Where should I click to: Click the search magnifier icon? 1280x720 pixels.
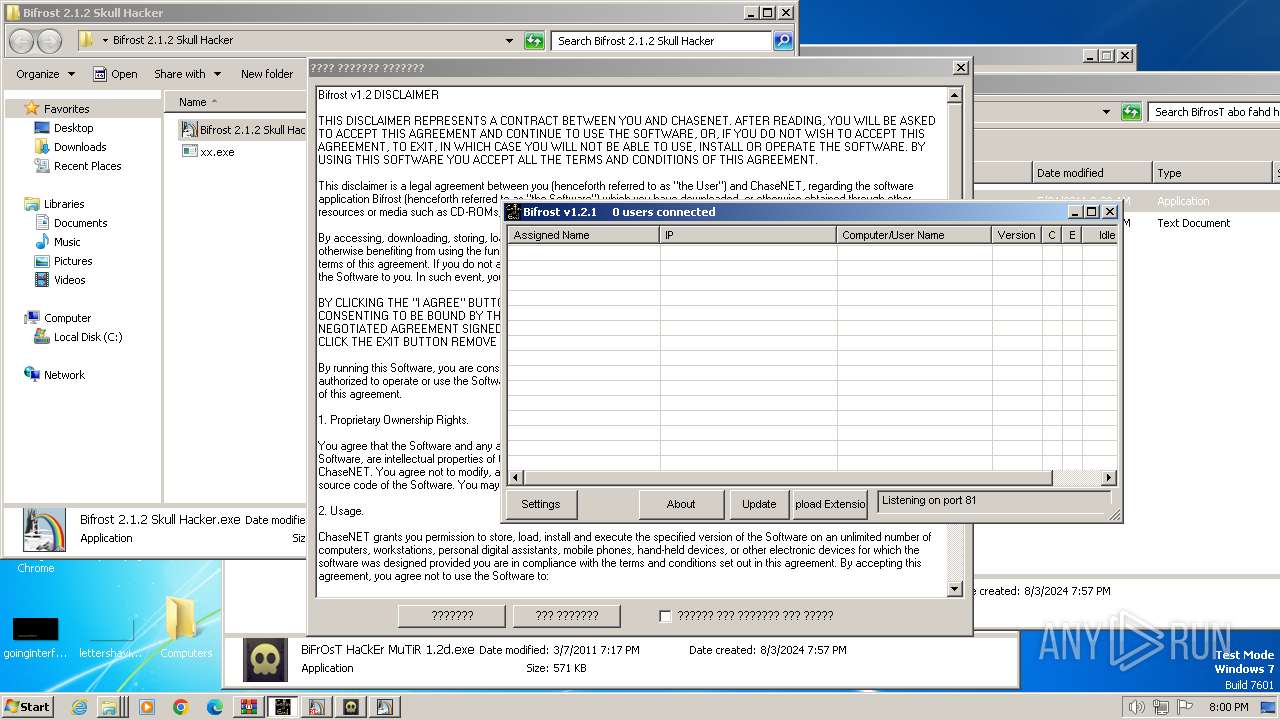(x=783, y=41)
